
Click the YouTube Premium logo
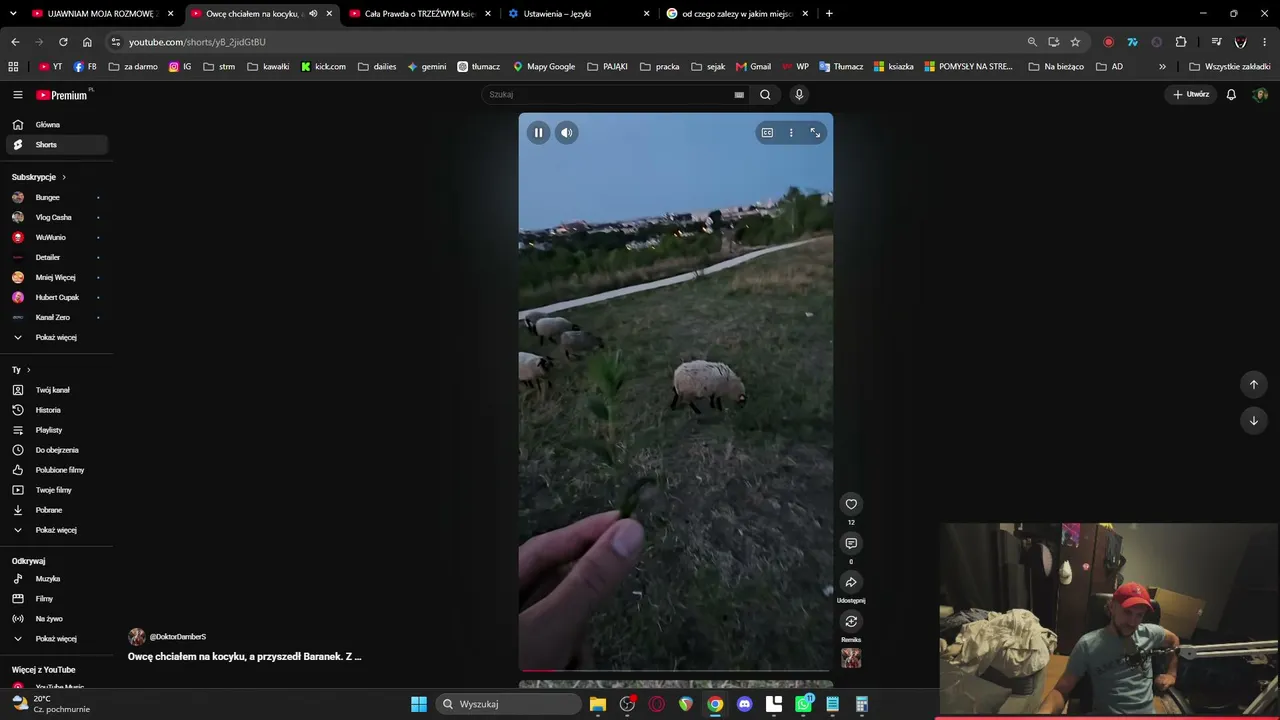62,95
